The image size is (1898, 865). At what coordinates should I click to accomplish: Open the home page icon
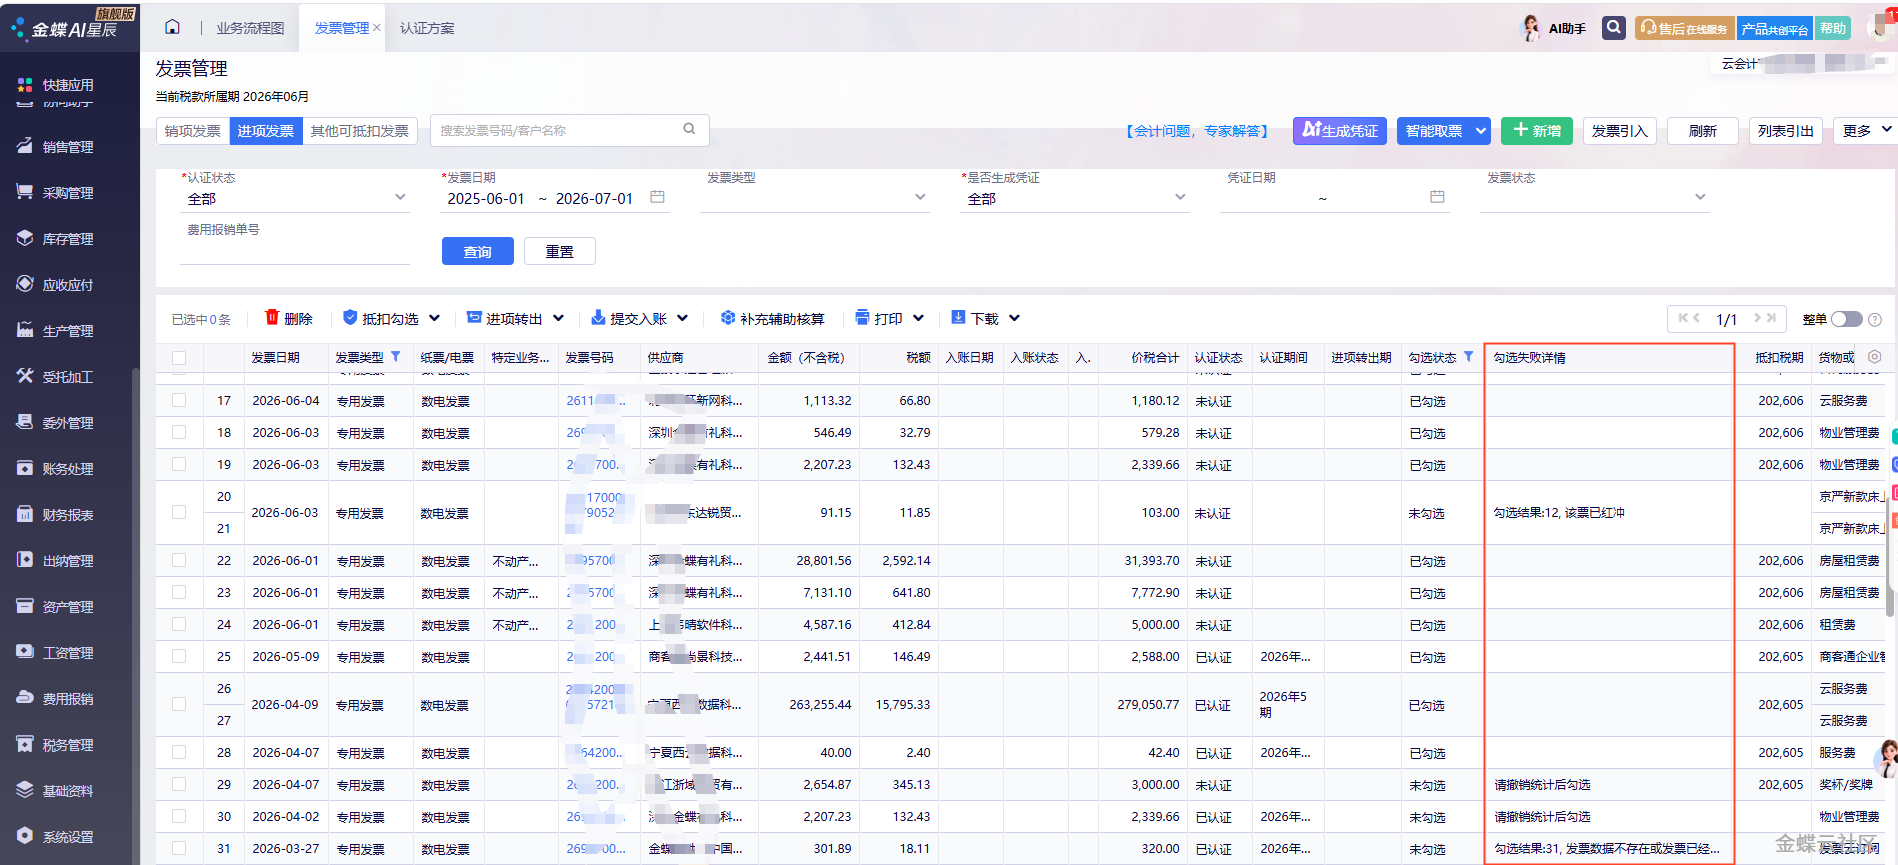[x=172, y=27]
